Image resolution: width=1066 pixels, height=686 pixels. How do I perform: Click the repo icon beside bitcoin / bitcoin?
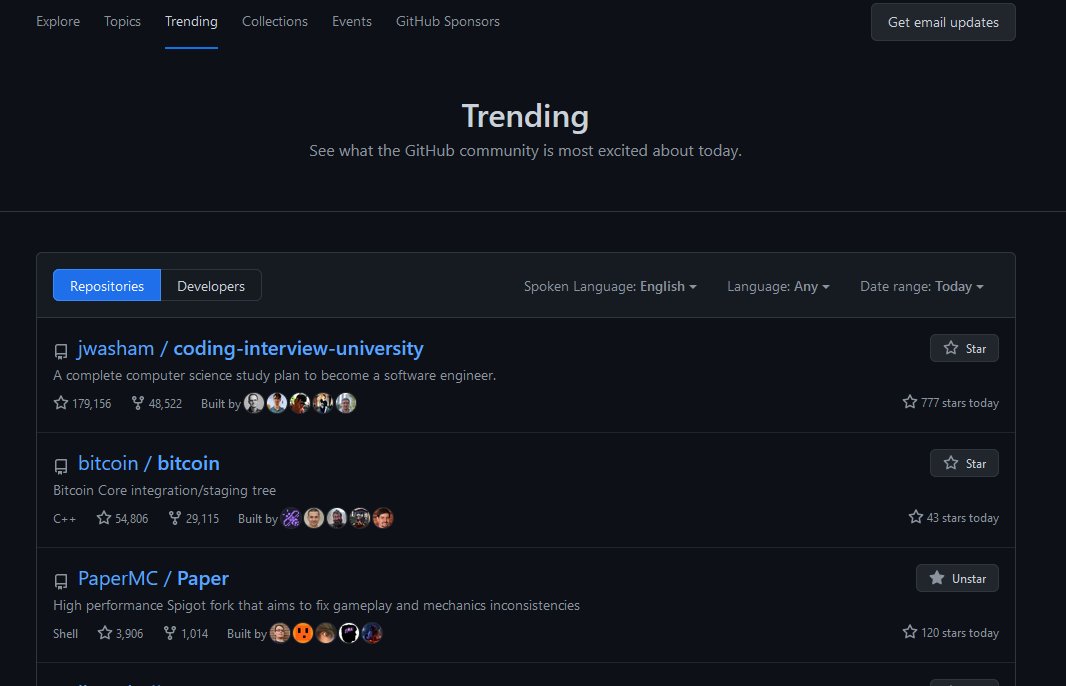(61, 466)
